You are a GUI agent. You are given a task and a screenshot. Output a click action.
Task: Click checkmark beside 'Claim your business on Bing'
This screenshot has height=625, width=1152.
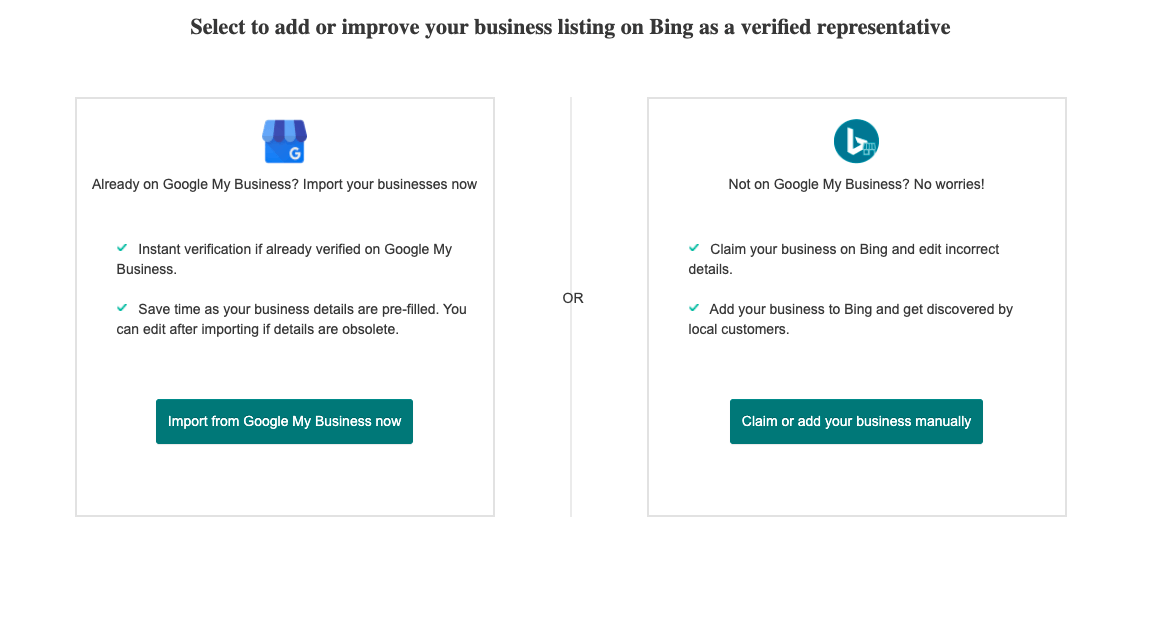pos(694,248)
